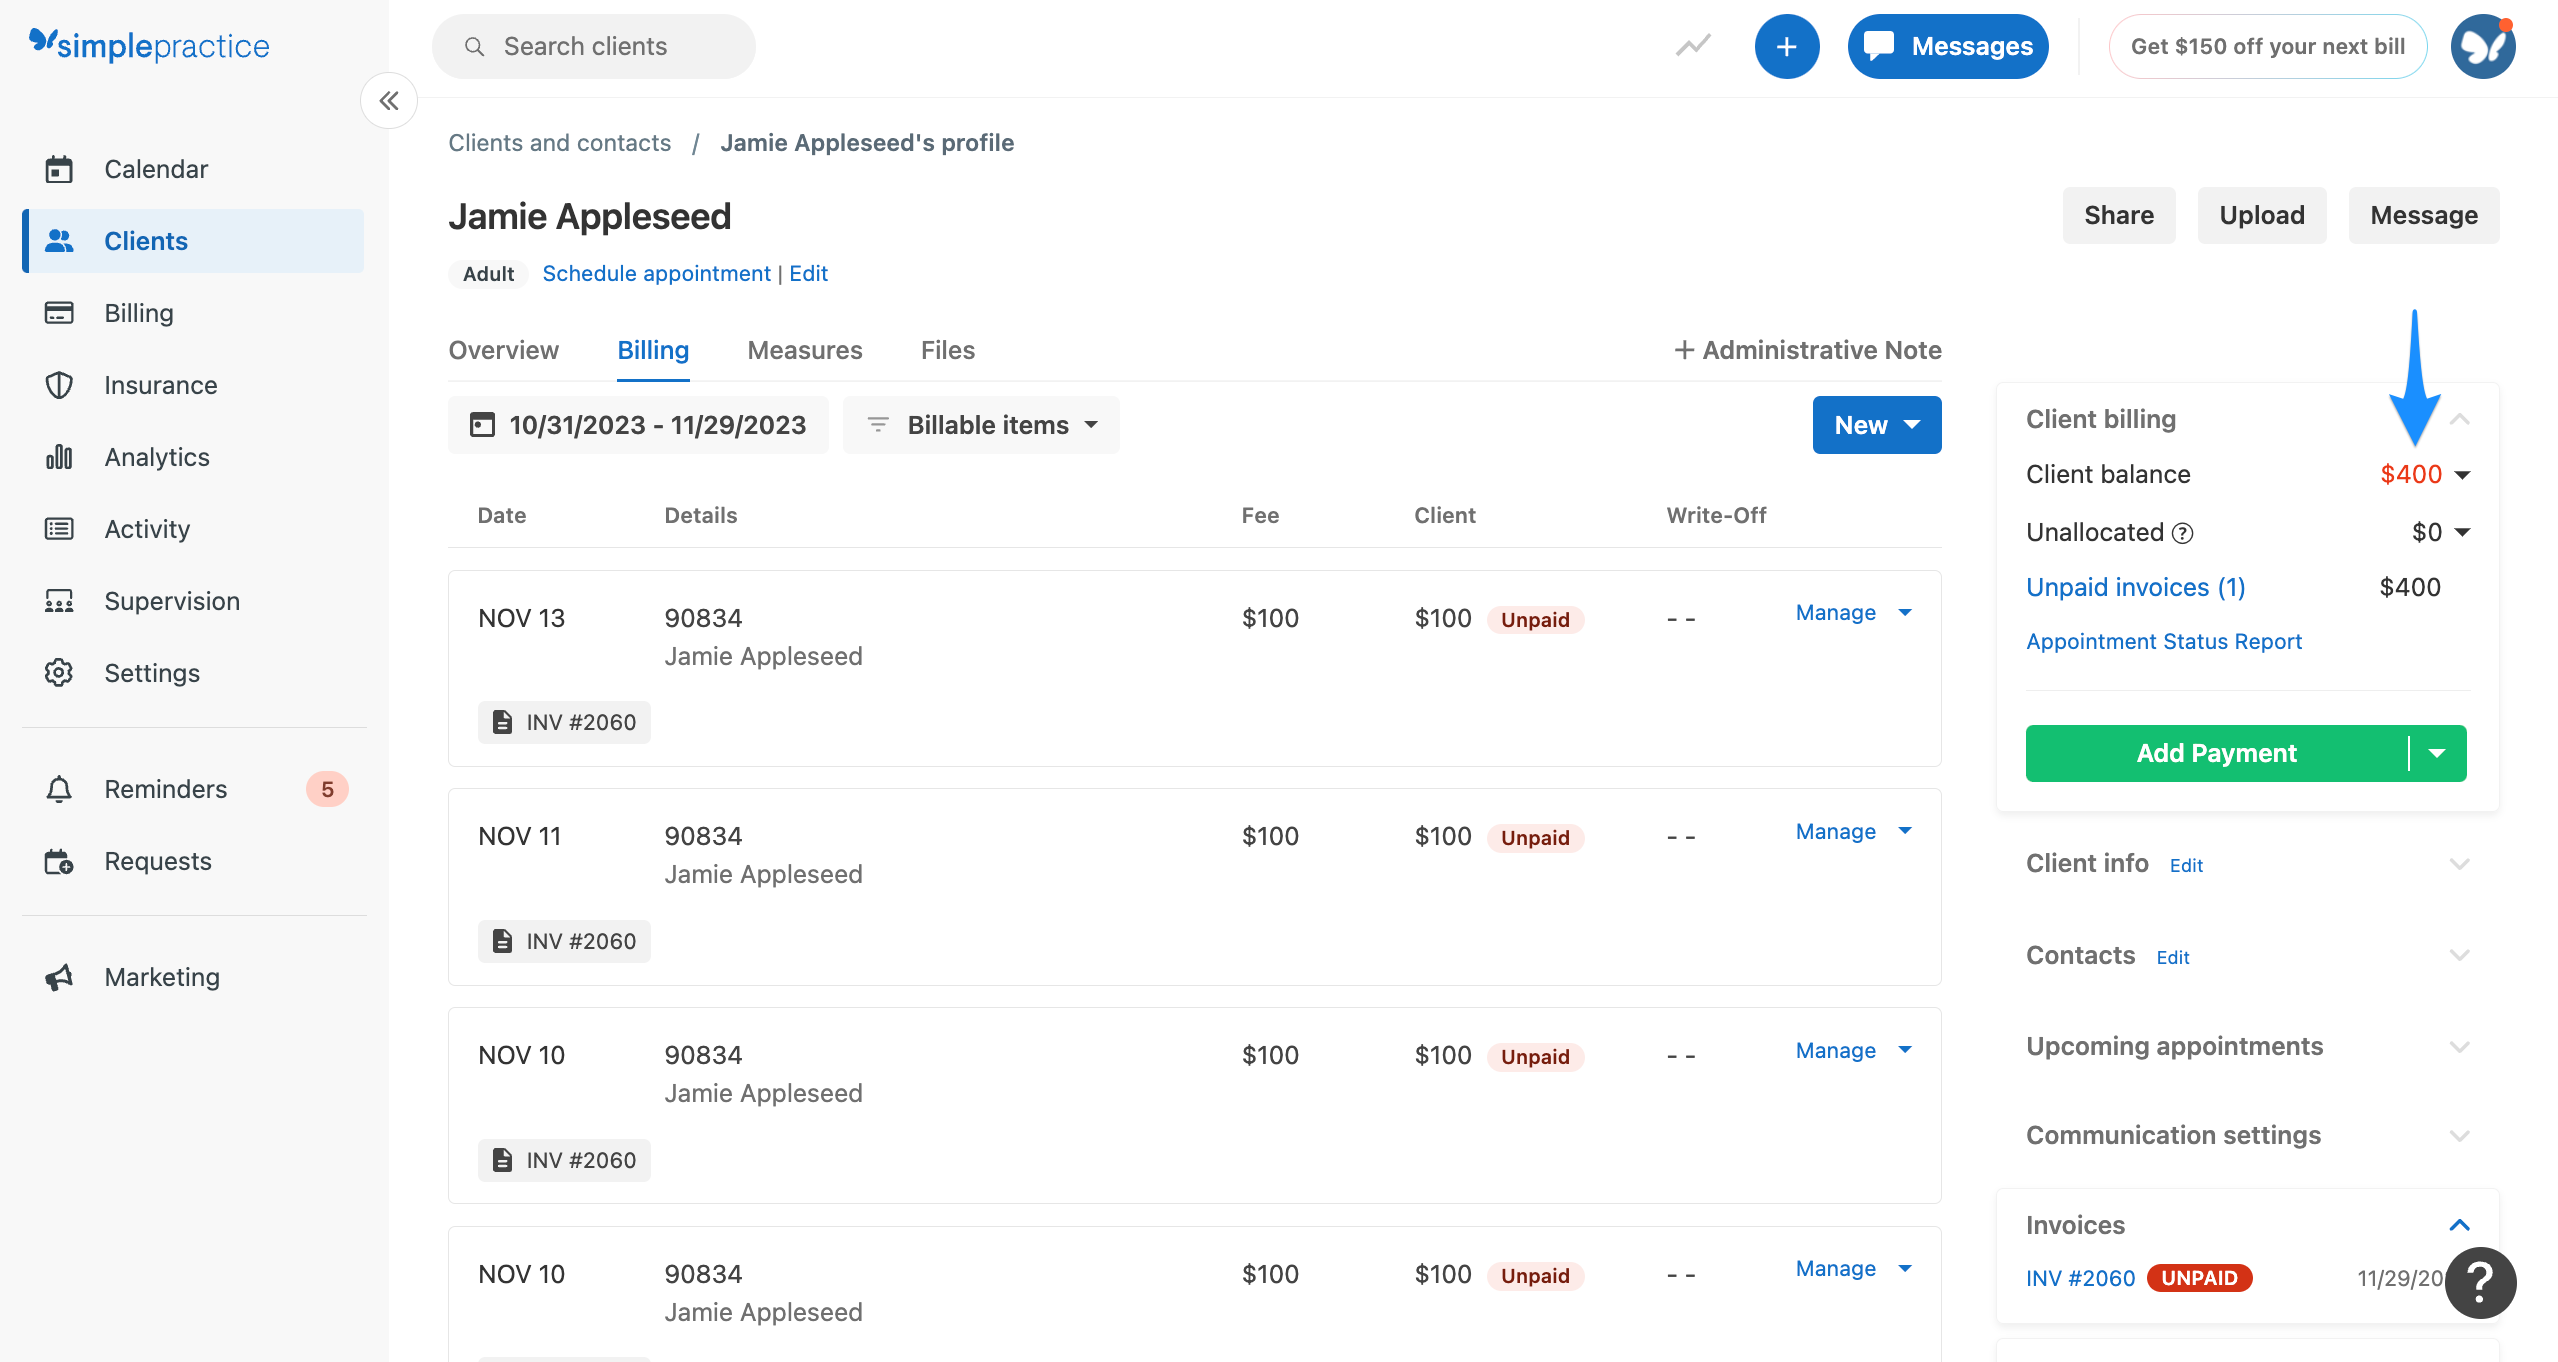
Task: Click Add Payment green button
Action: pos(2217,753)
